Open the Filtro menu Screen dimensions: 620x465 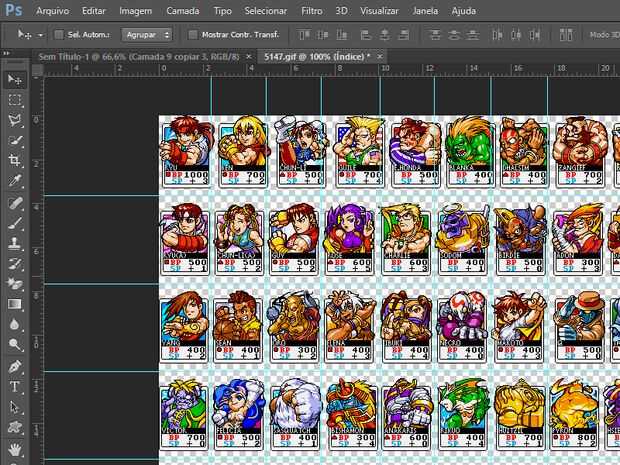pyautogui.click(x=311, y=10)
